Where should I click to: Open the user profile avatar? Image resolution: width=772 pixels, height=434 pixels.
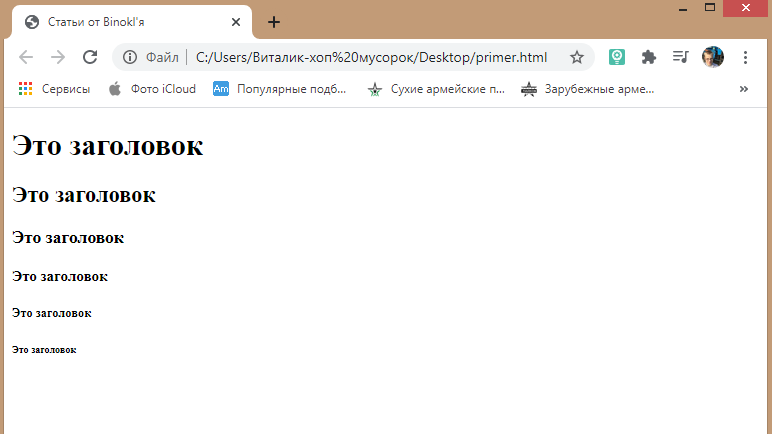tap(713, 57)
